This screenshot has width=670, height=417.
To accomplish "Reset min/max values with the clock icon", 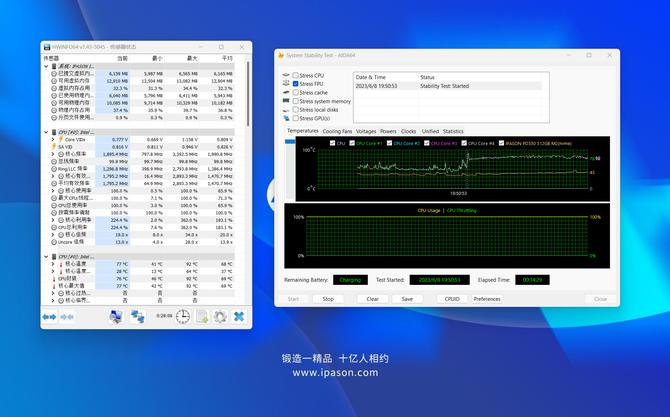I will click(x=183, y=317).
